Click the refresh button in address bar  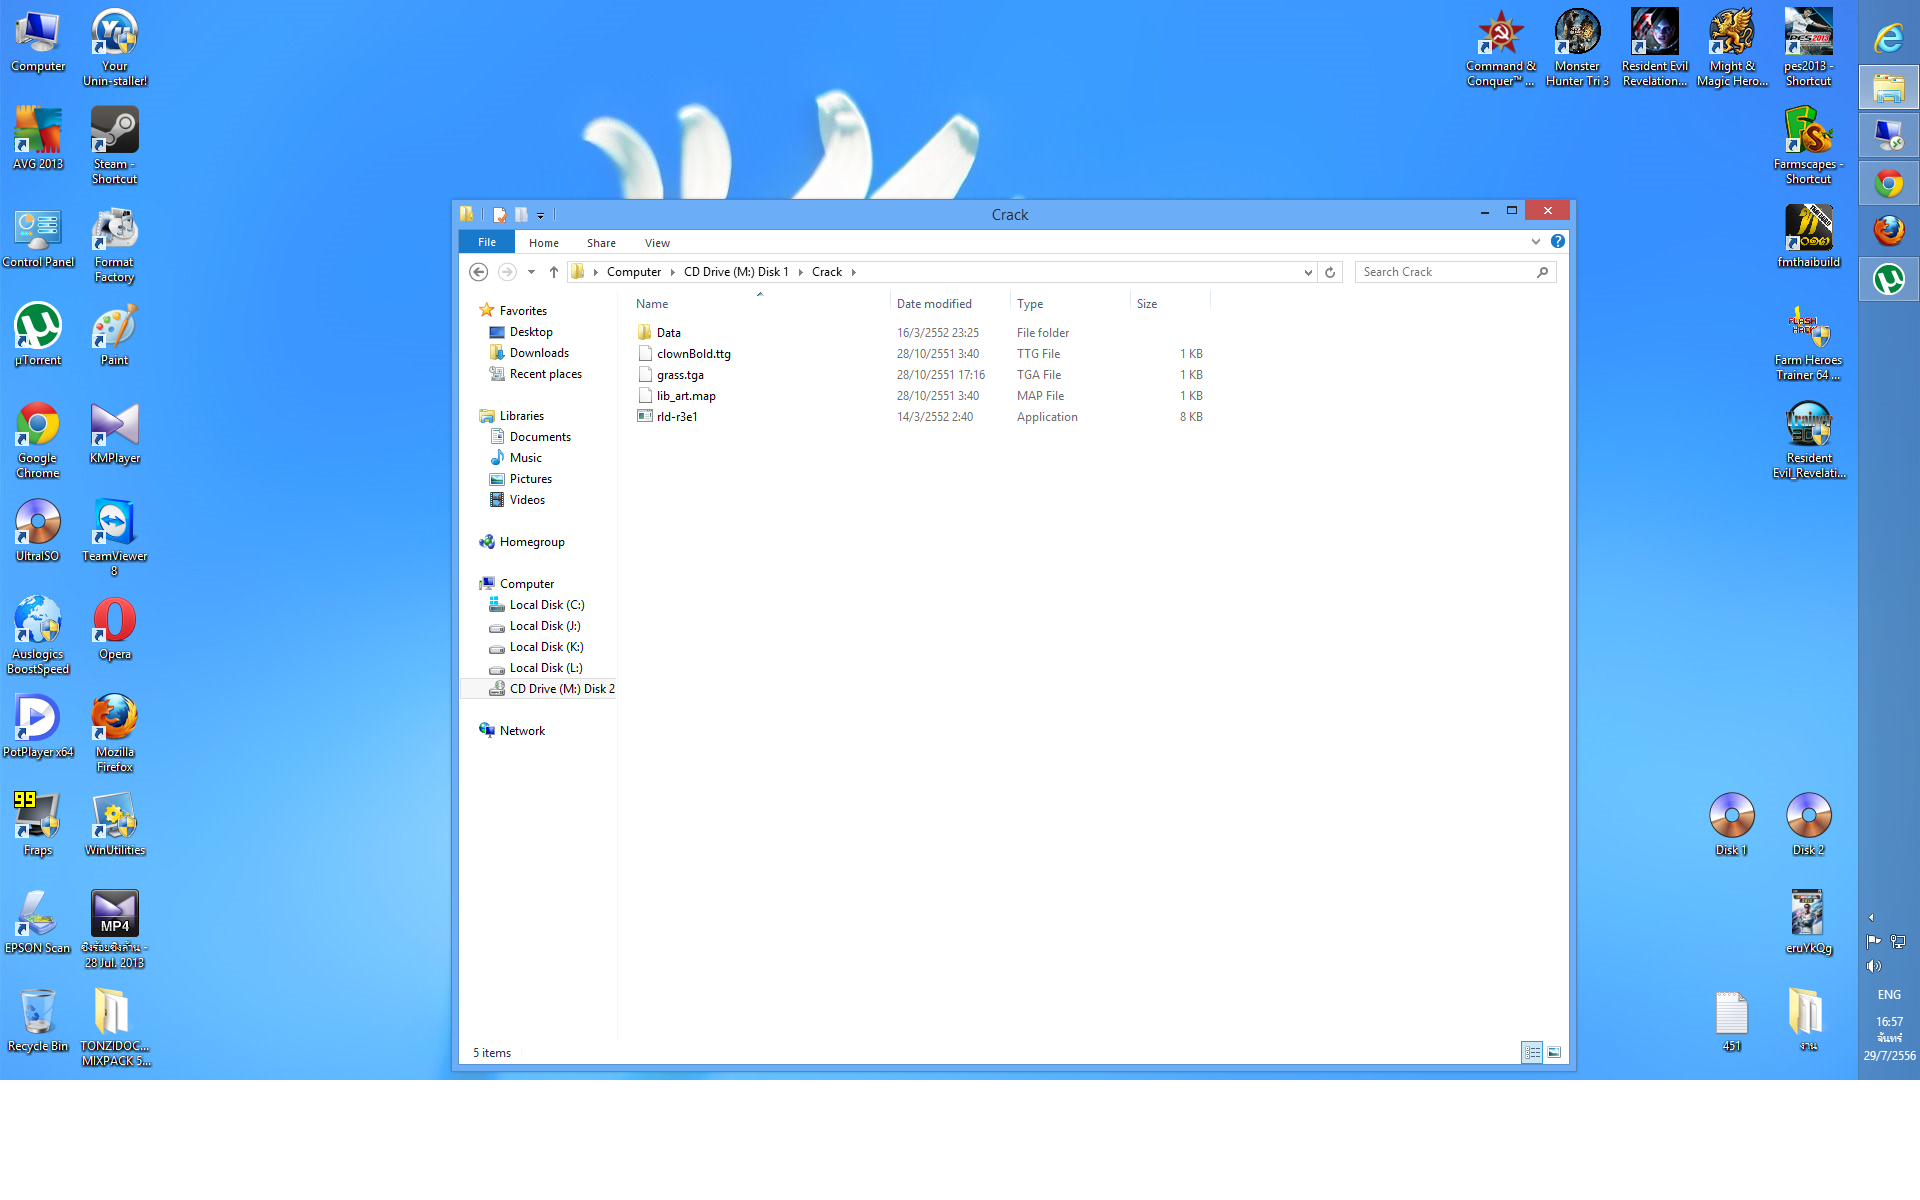pos(1330,272)
